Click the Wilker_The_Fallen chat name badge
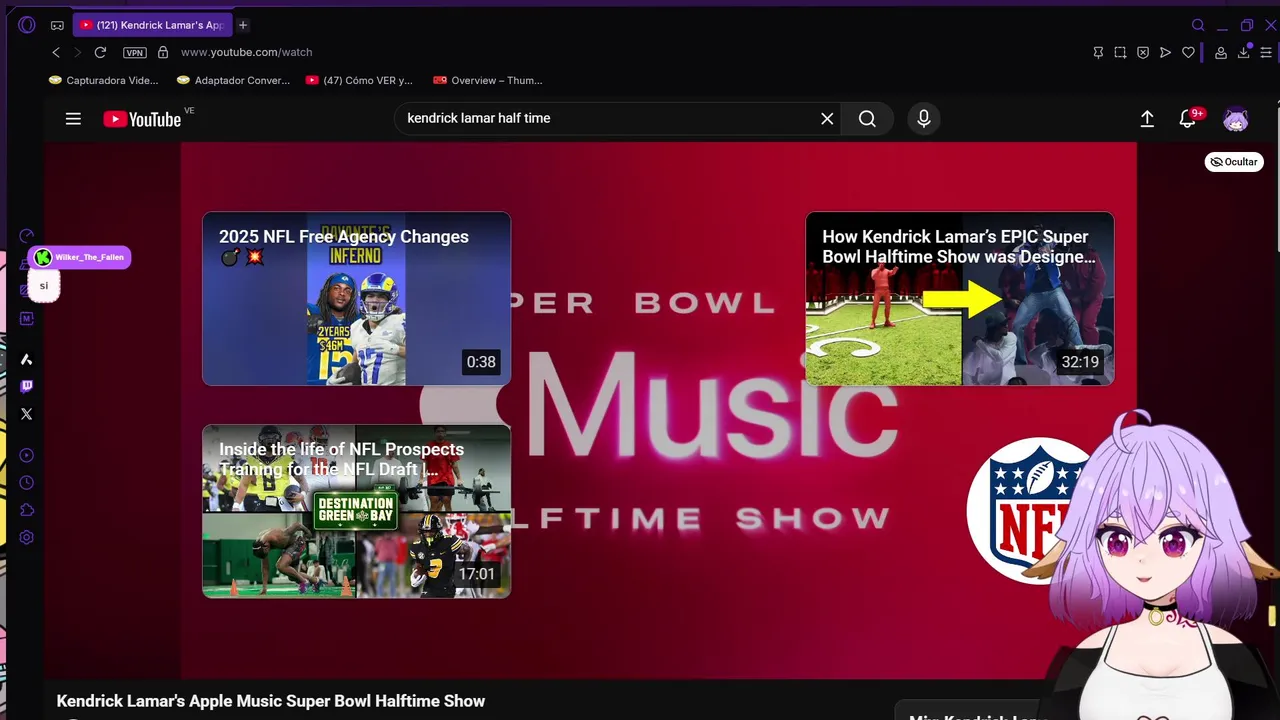The width and height of the screenshot is (1280, 720). click(80, 257)
